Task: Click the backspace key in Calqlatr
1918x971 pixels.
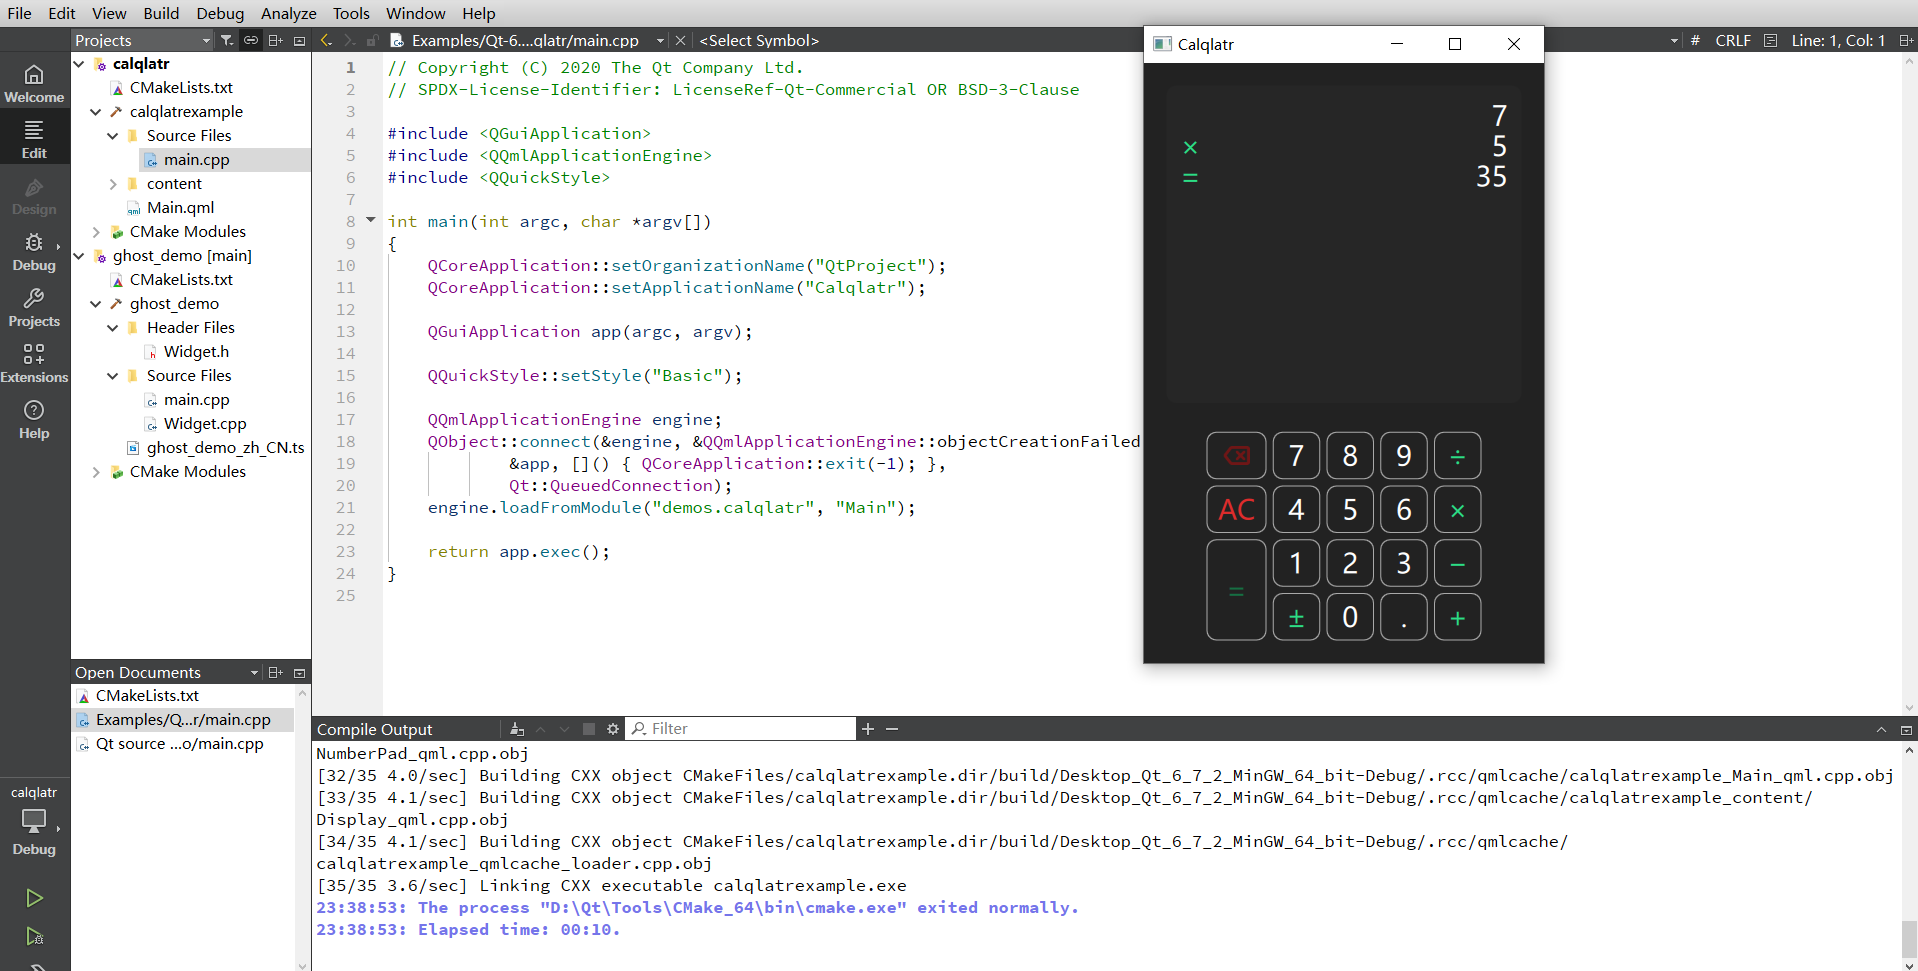Action: (x=1236, y=456)
